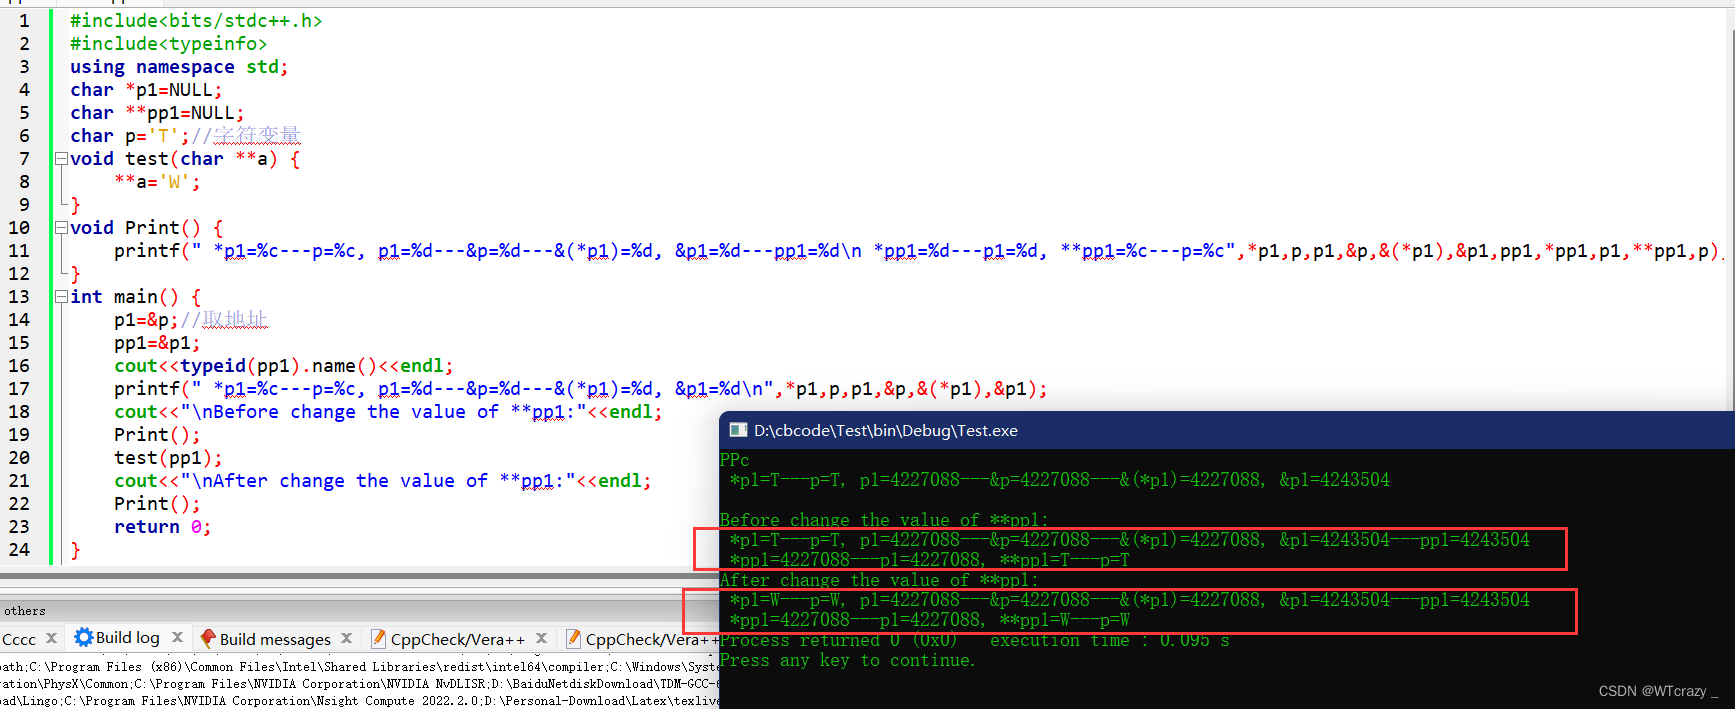Close the Cccc tab with its x

pos(52,638)
